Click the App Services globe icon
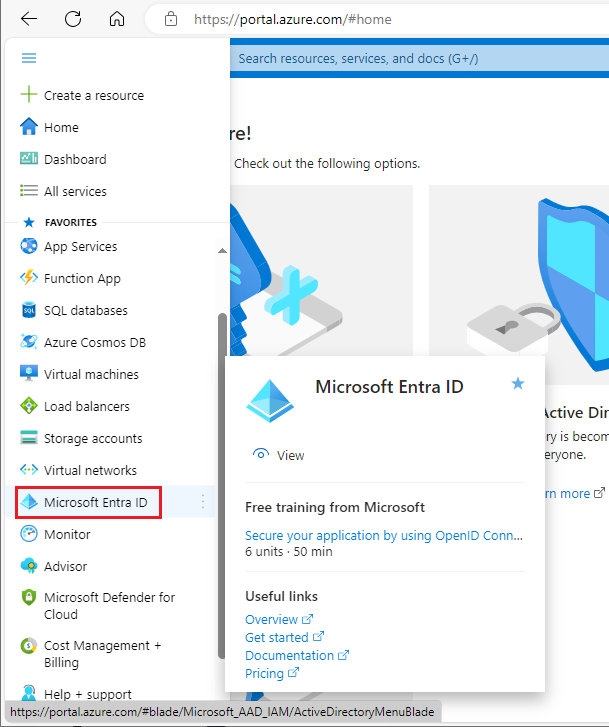Image resolution: width=609 pixels, height=727 pixels. 29,246
